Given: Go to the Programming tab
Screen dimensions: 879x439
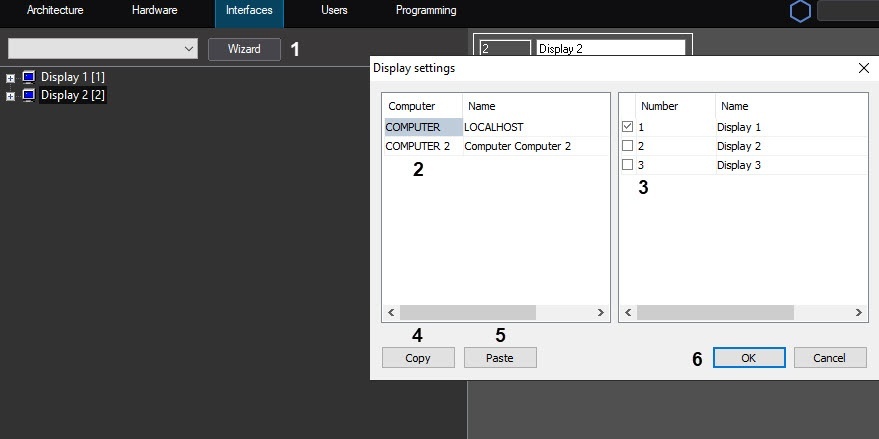Looking at the screenshot, I should click(x=426, y=11).
